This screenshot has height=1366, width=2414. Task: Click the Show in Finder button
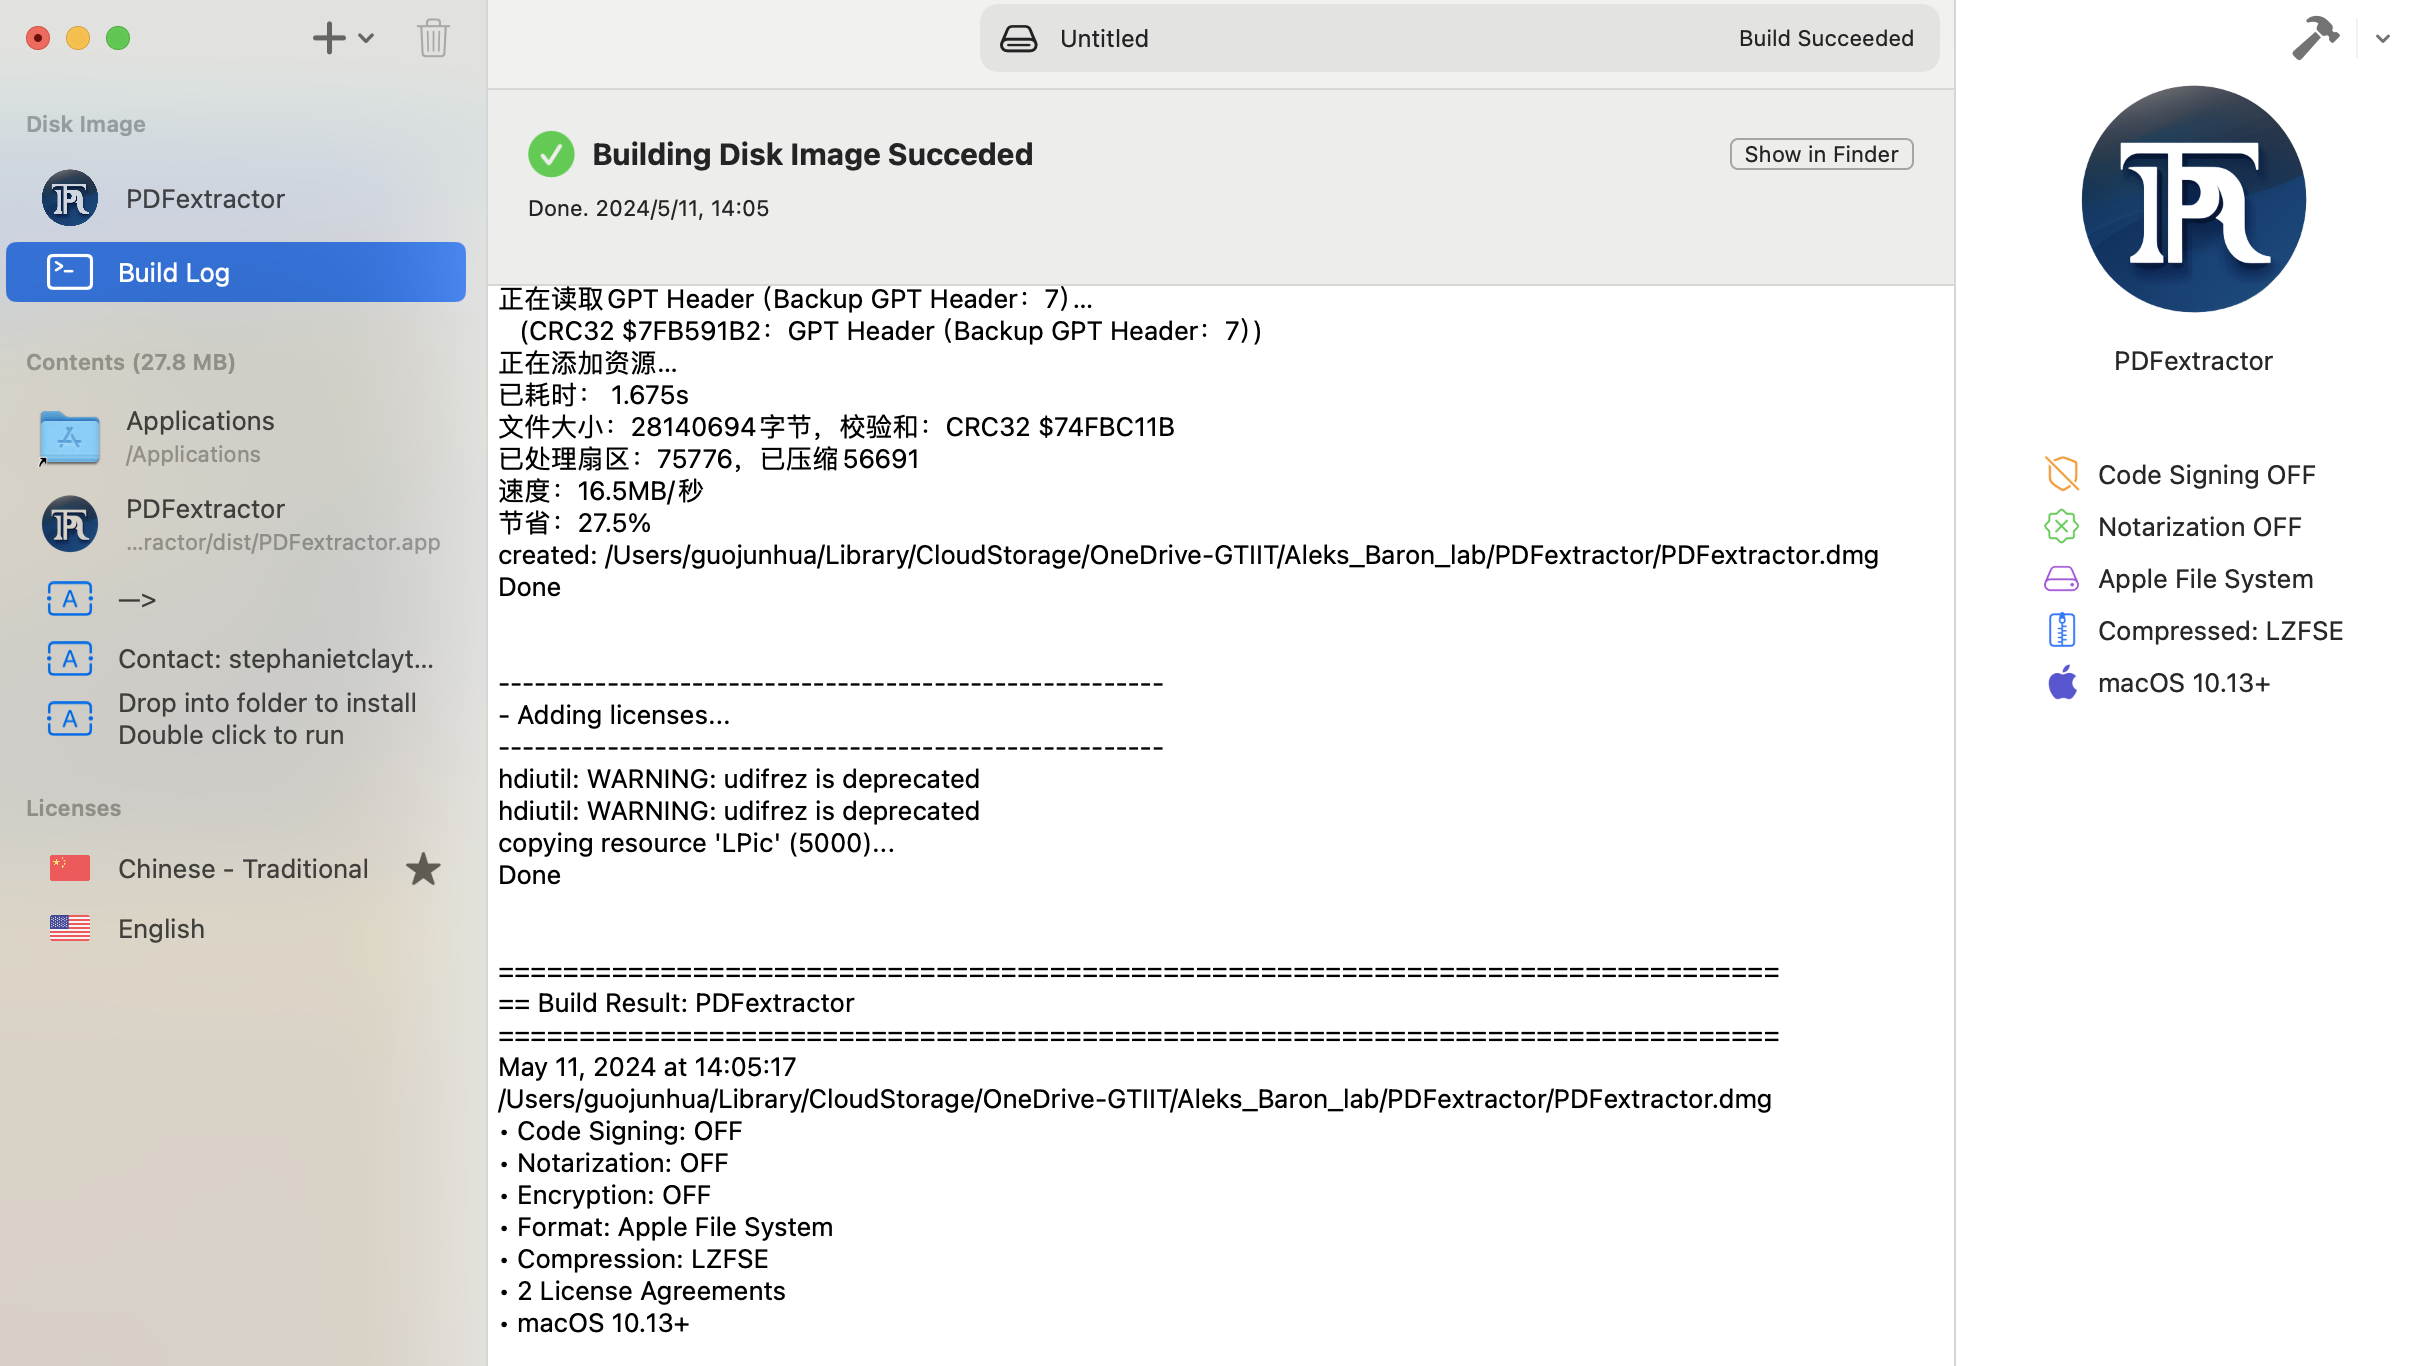click(x=1821, y=154)
